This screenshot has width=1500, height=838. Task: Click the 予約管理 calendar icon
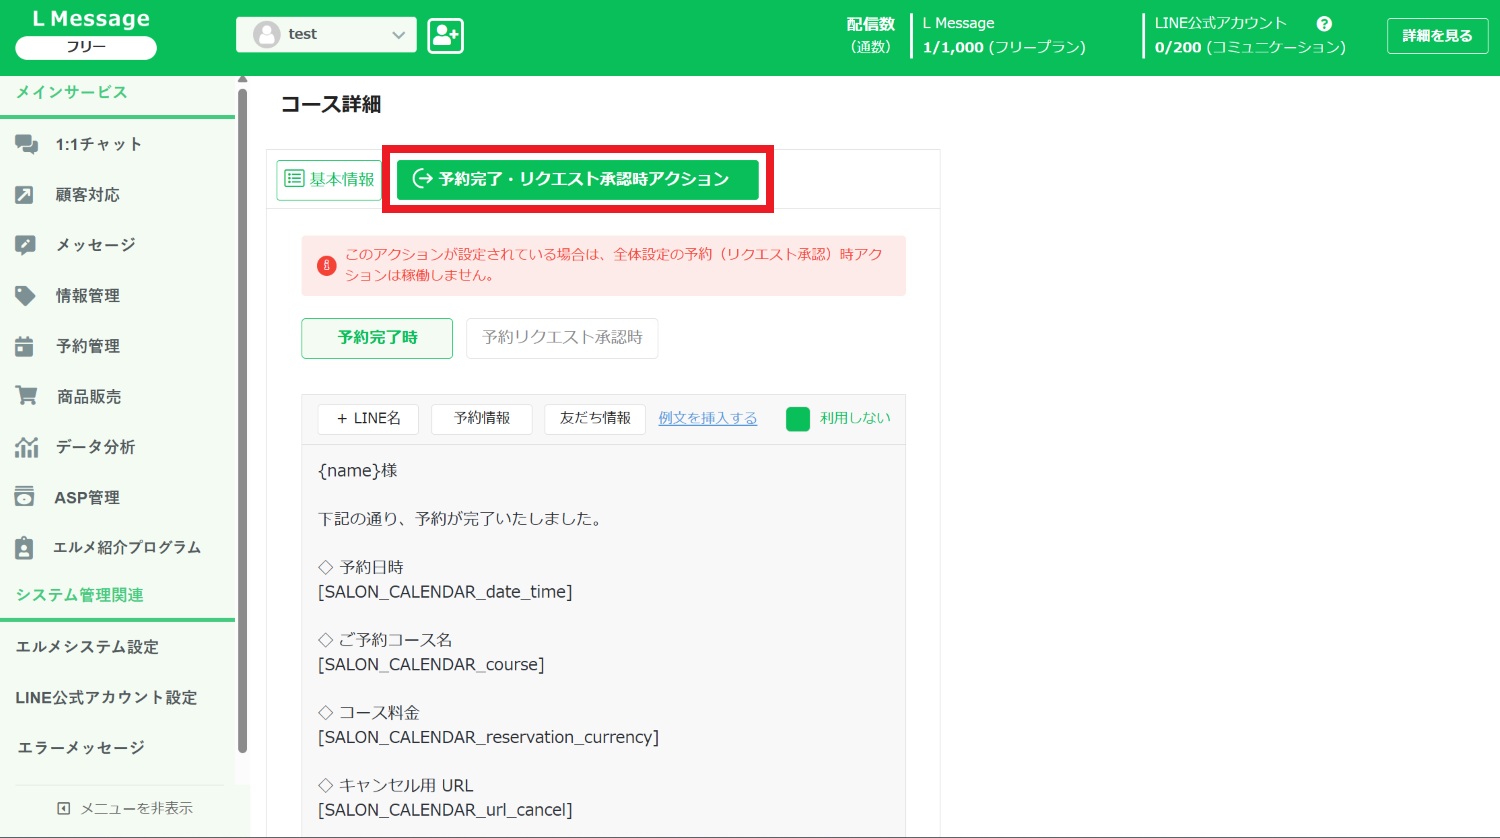click(25, 346)
